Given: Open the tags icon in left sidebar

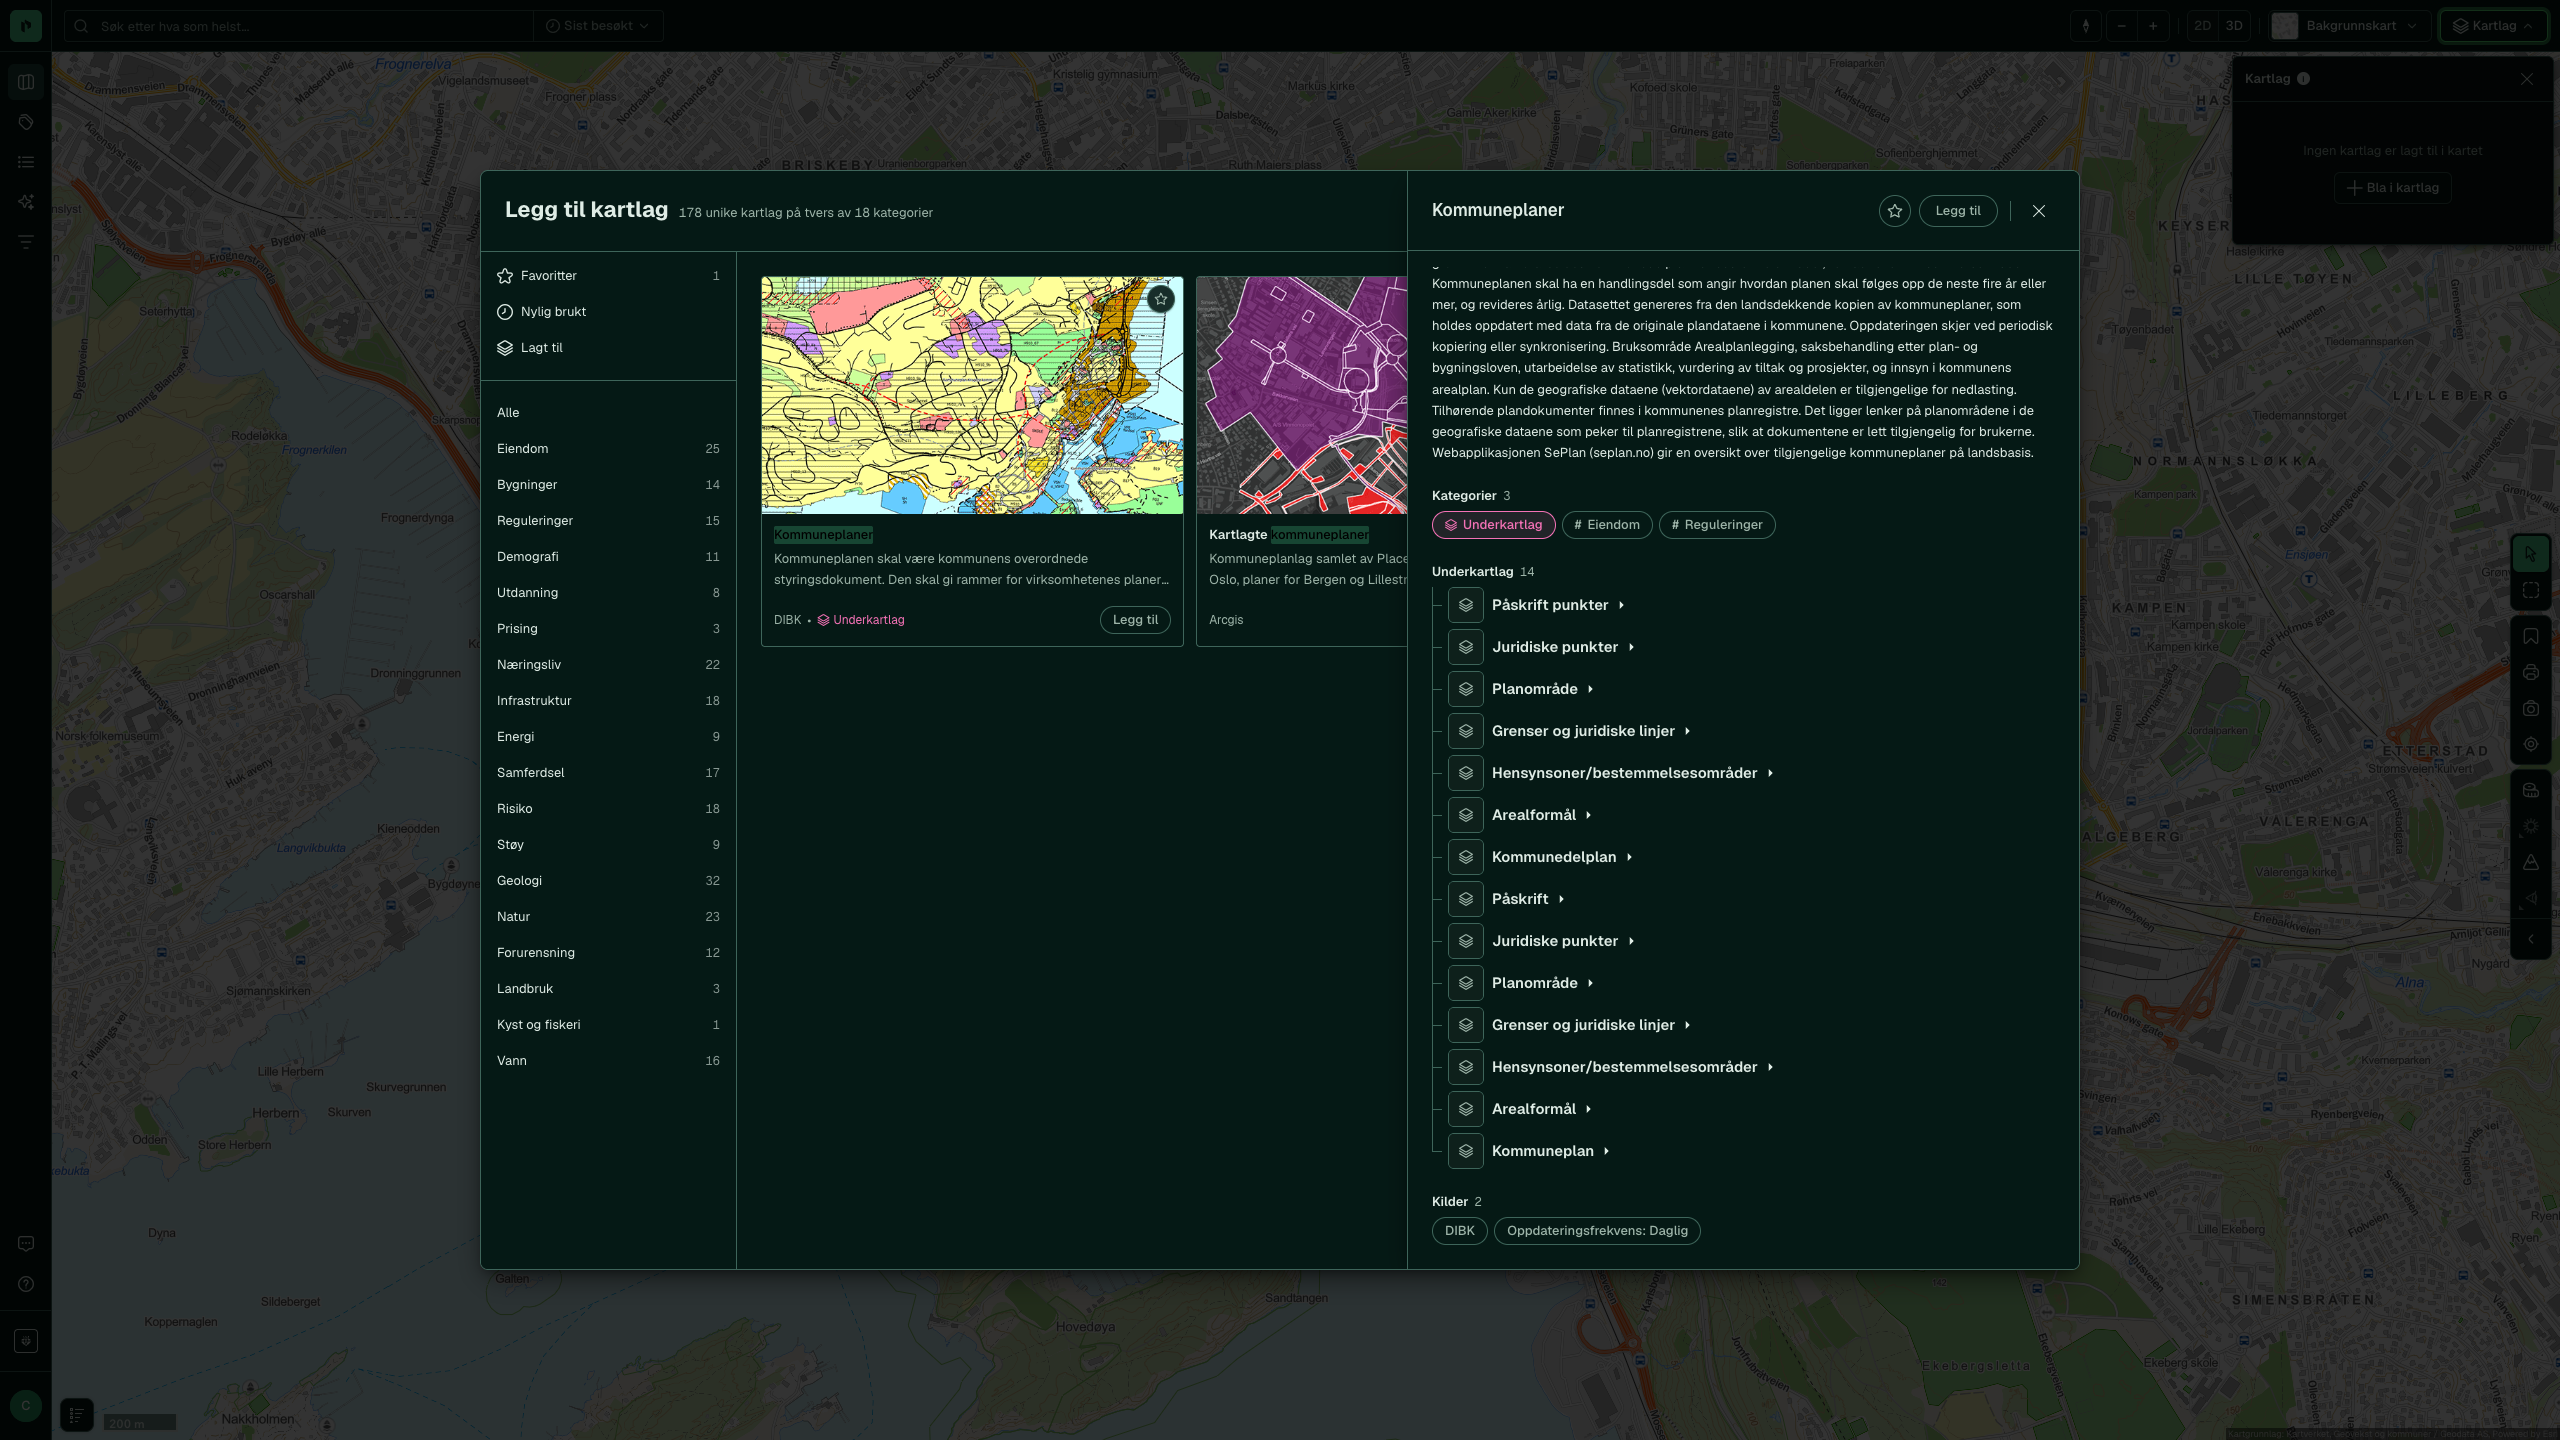Looking at the screenshot, I should coord(26,122).
